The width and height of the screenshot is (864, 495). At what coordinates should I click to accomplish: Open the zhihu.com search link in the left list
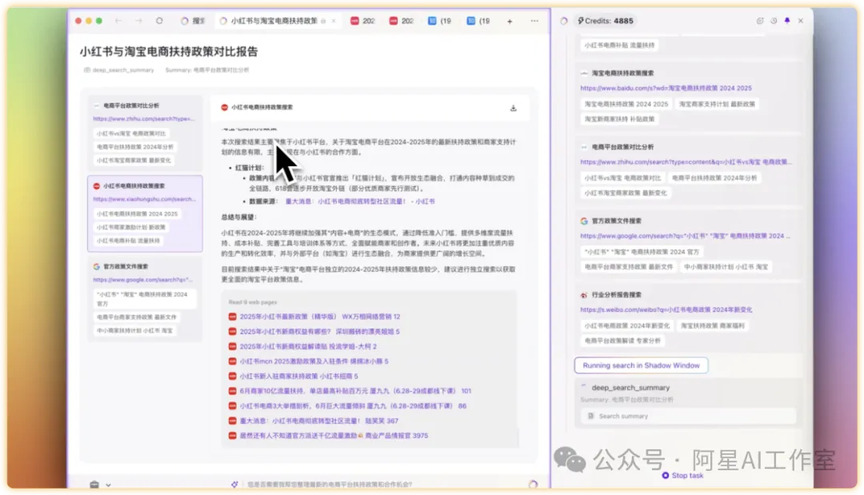tap(144, 119)
